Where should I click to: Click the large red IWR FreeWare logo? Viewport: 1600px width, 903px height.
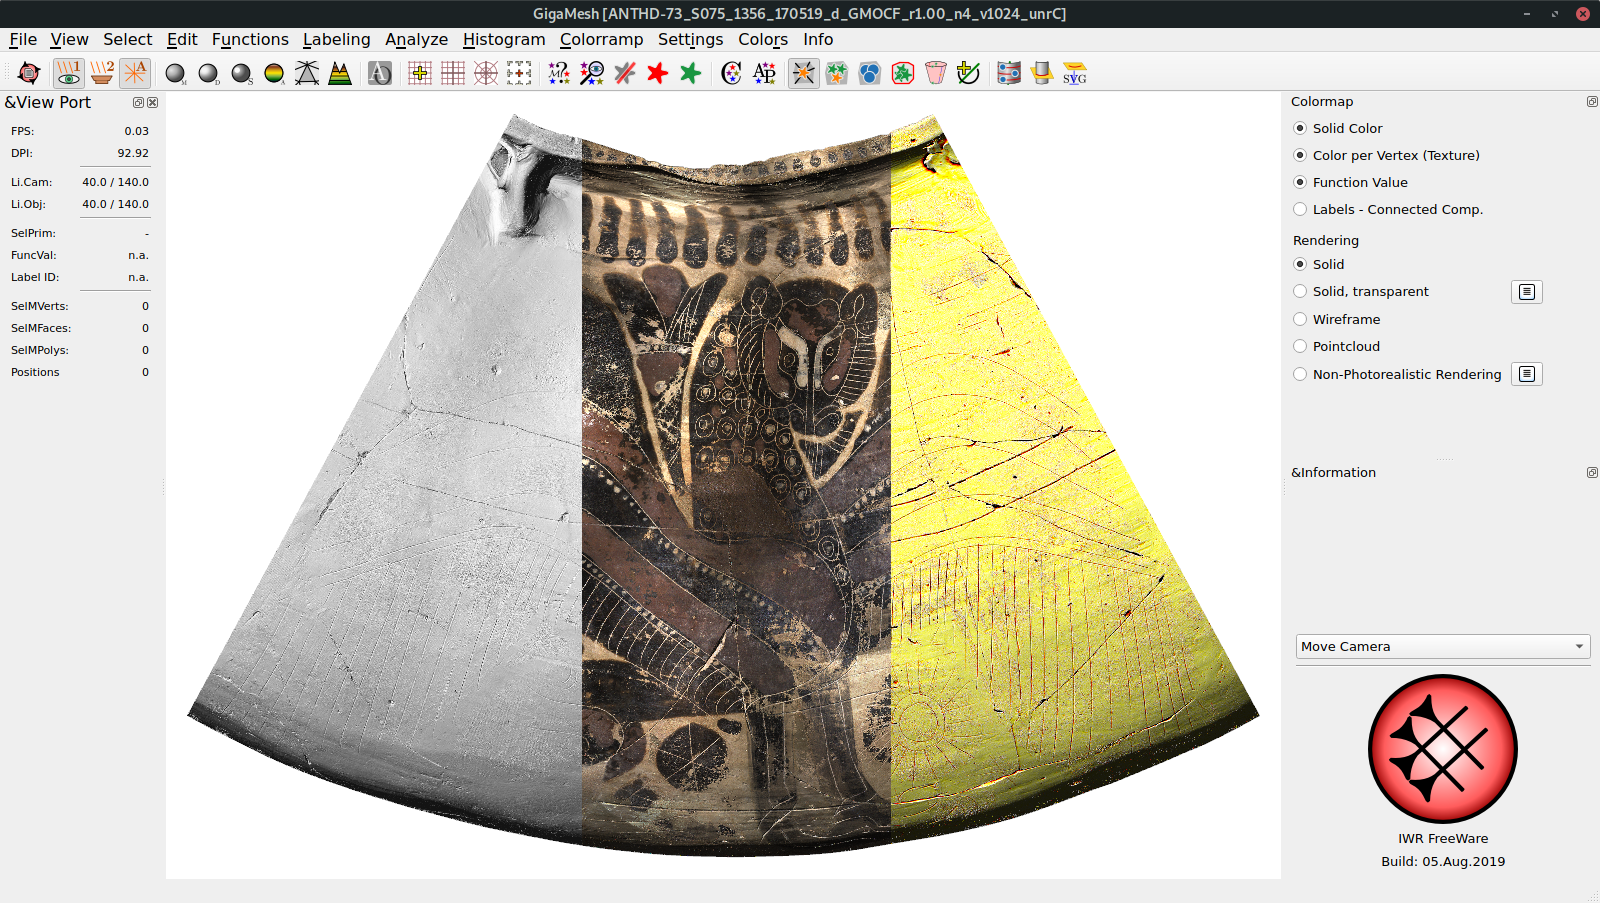click(1443, 749)
